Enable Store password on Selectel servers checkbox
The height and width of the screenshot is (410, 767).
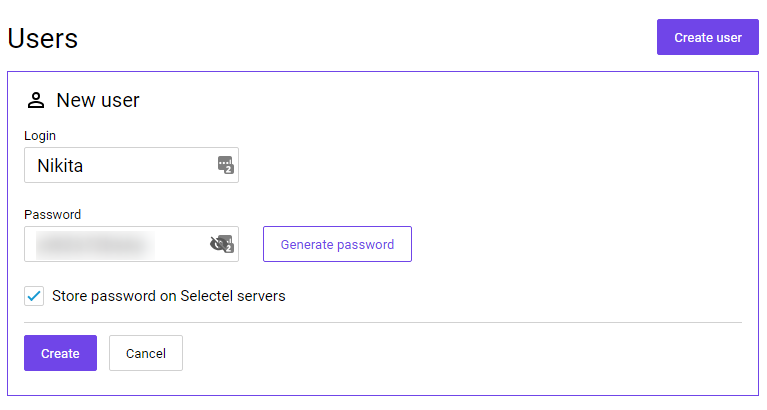(34, 296)
